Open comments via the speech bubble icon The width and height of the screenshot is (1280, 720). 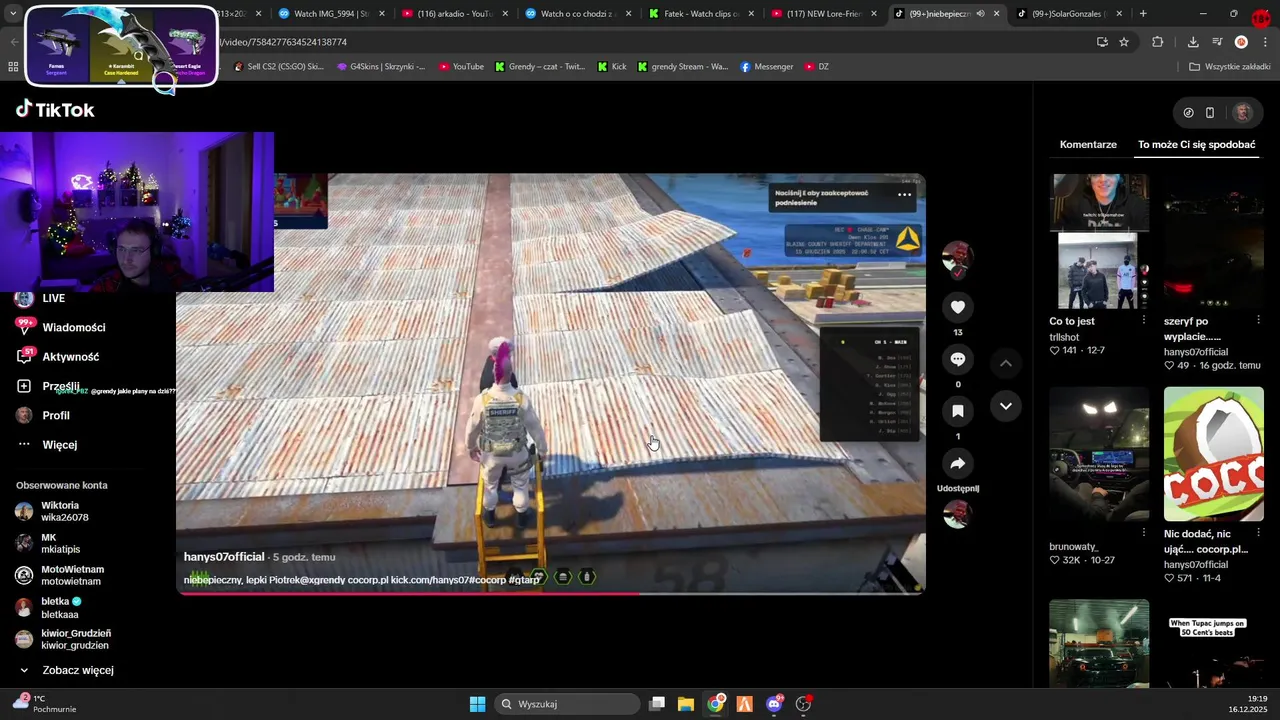(957, 359)
